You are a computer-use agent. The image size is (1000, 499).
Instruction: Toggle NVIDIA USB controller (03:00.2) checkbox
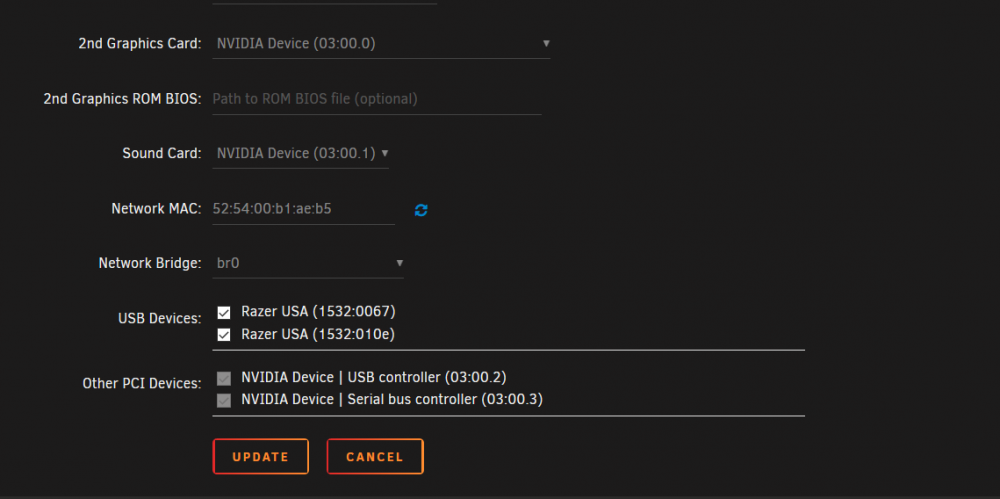pyautogui.click(x=224, y=378)
